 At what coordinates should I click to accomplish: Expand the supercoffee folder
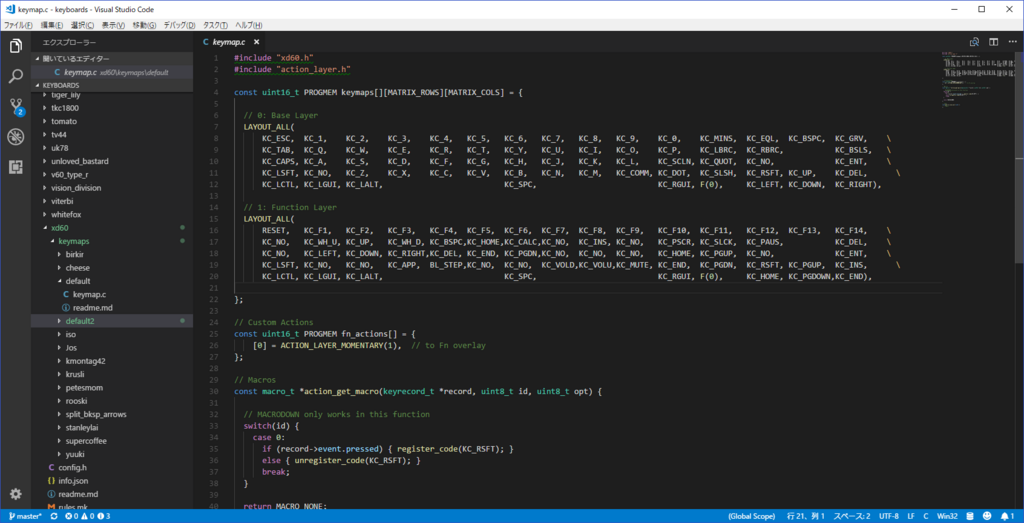pyautogui.click(x=59, y=441)
